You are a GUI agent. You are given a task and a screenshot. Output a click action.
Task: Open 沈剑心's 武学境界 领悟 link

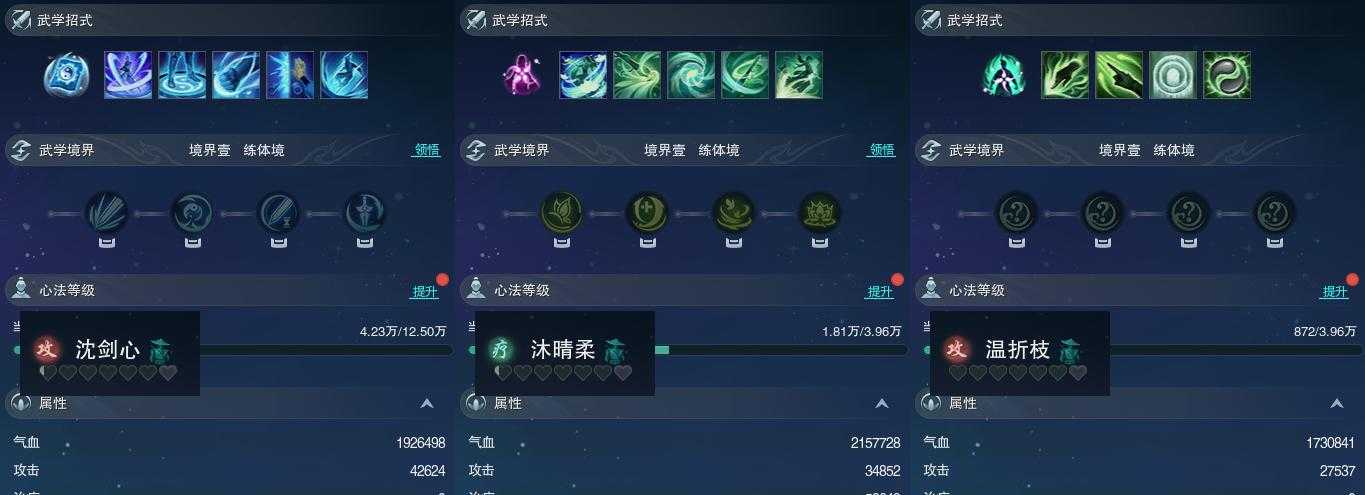tap(427, 150)
